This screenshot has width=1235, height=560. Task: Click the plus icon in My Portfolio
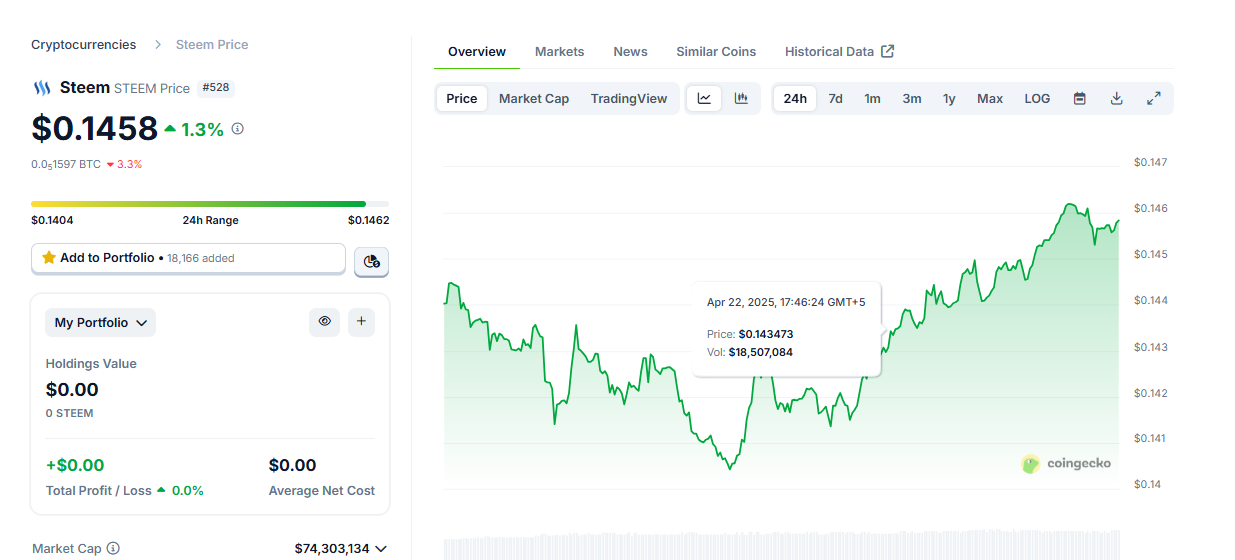click(361, 322)
